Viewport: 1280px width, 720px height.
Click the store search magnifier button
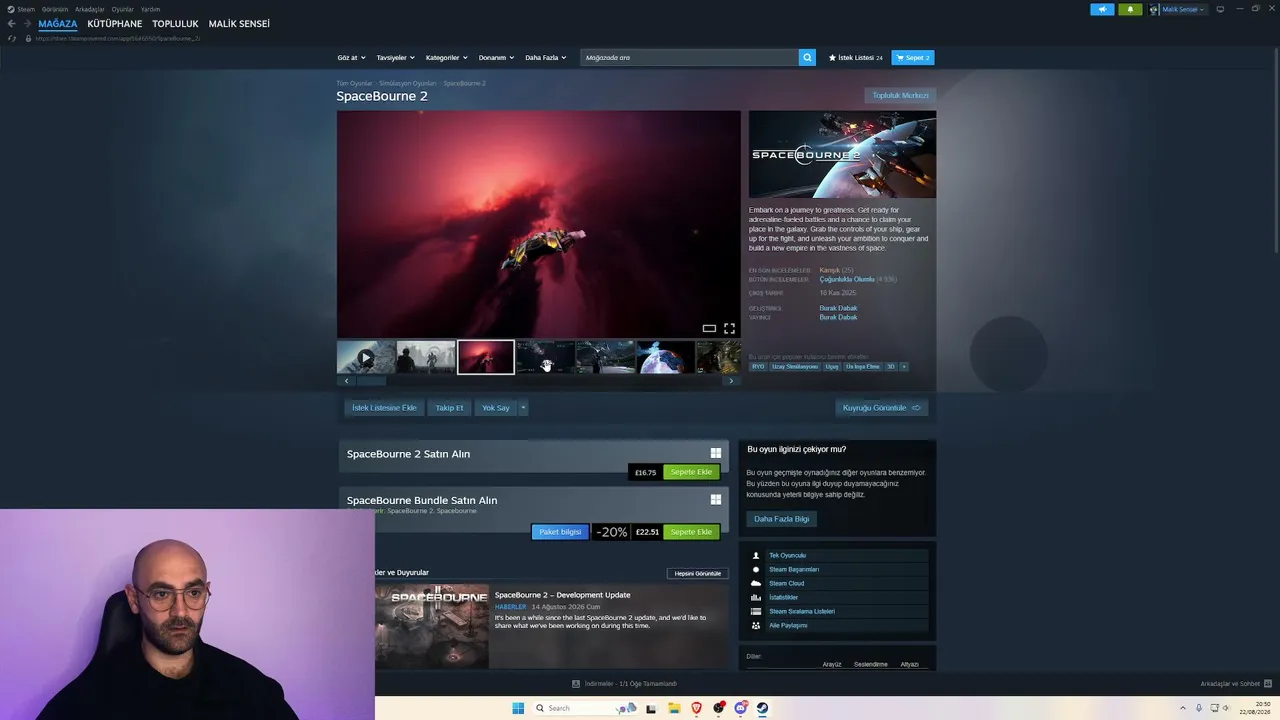807,58
